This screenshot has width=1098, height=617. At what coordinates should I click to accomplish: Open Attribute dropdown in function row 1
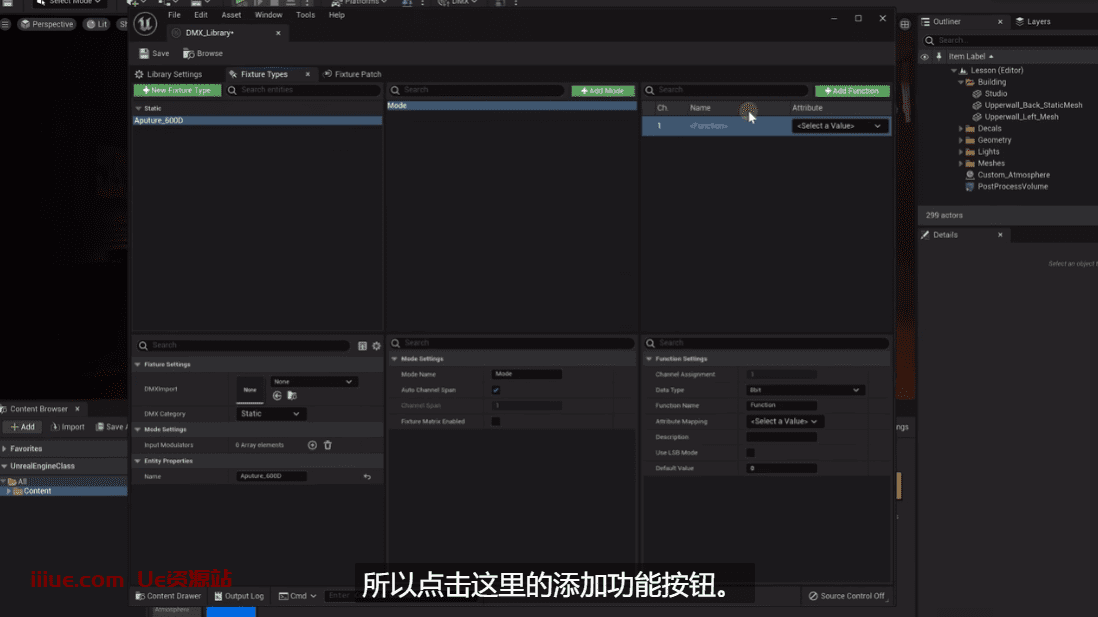pyautogui.click(x=839, y=126)
